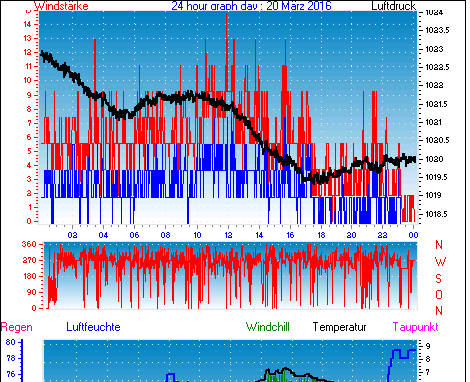
Task: Select '1021.5' on the Luftdruck axis
Action: coord(437,104)
